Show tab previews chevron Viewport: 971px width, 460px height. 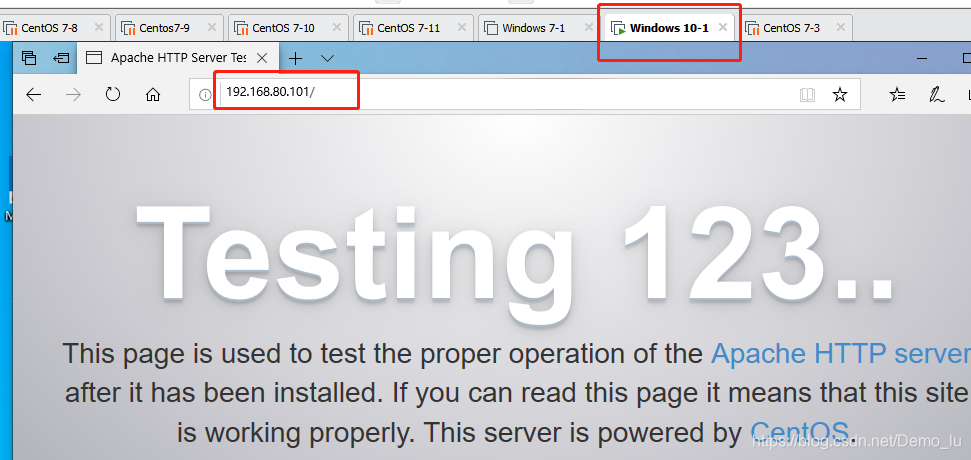point(328,58)
